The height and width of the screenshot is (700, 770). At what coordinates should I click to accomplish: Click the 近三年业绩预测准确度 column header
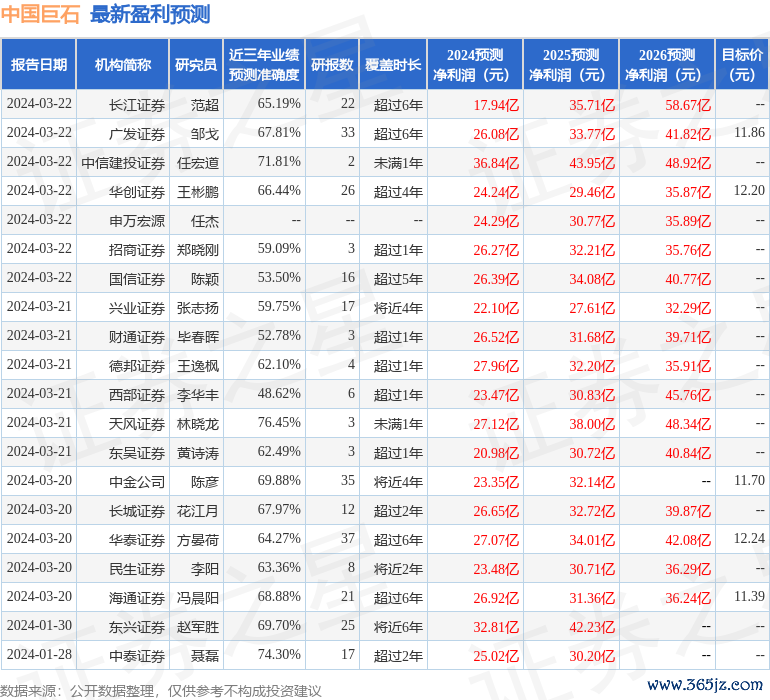click(x=264, y=65)
